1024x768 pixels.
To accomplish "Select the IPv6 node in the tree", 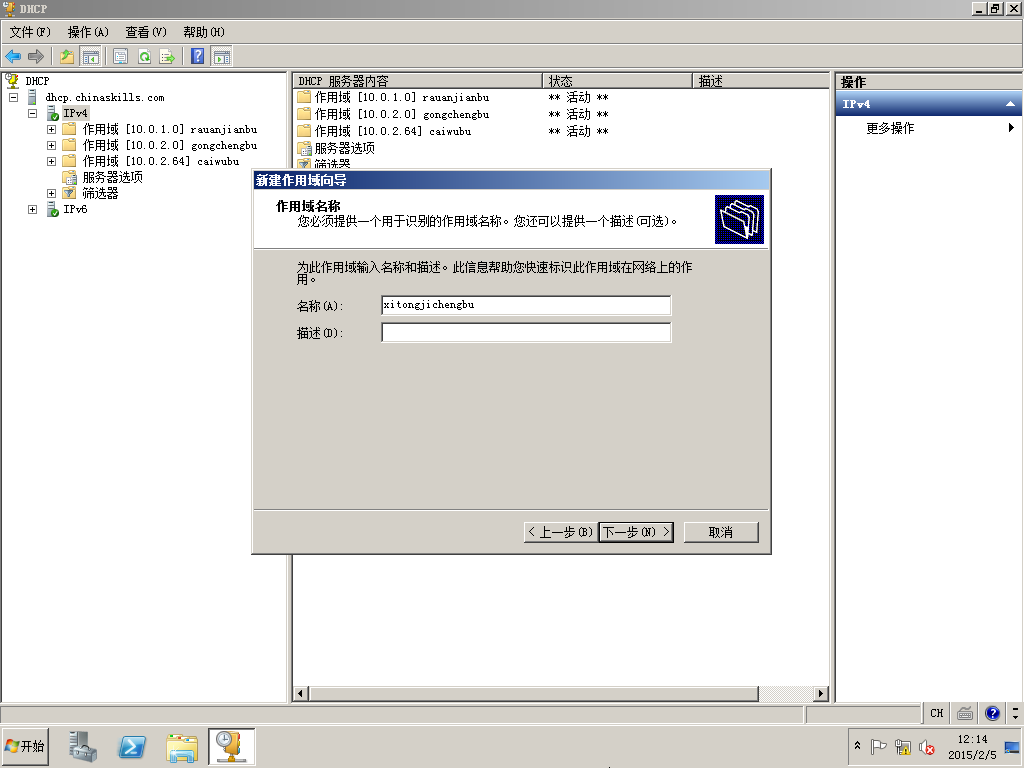I will coord(75,209).
